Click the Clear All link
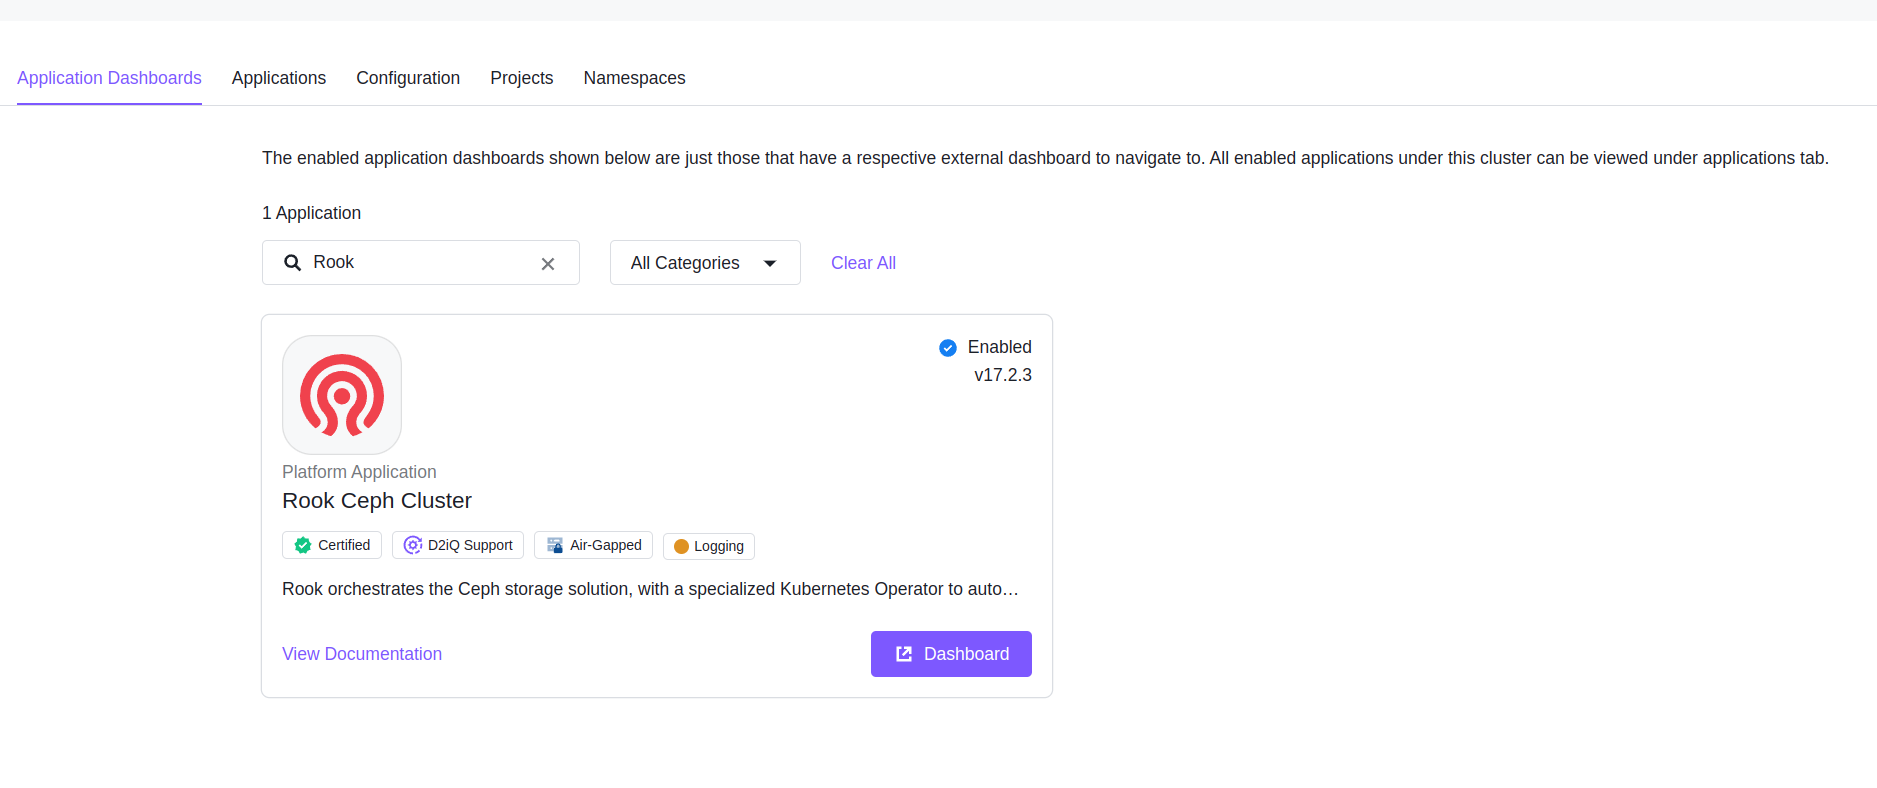1877x788 pixels. (x=863, y=263)
